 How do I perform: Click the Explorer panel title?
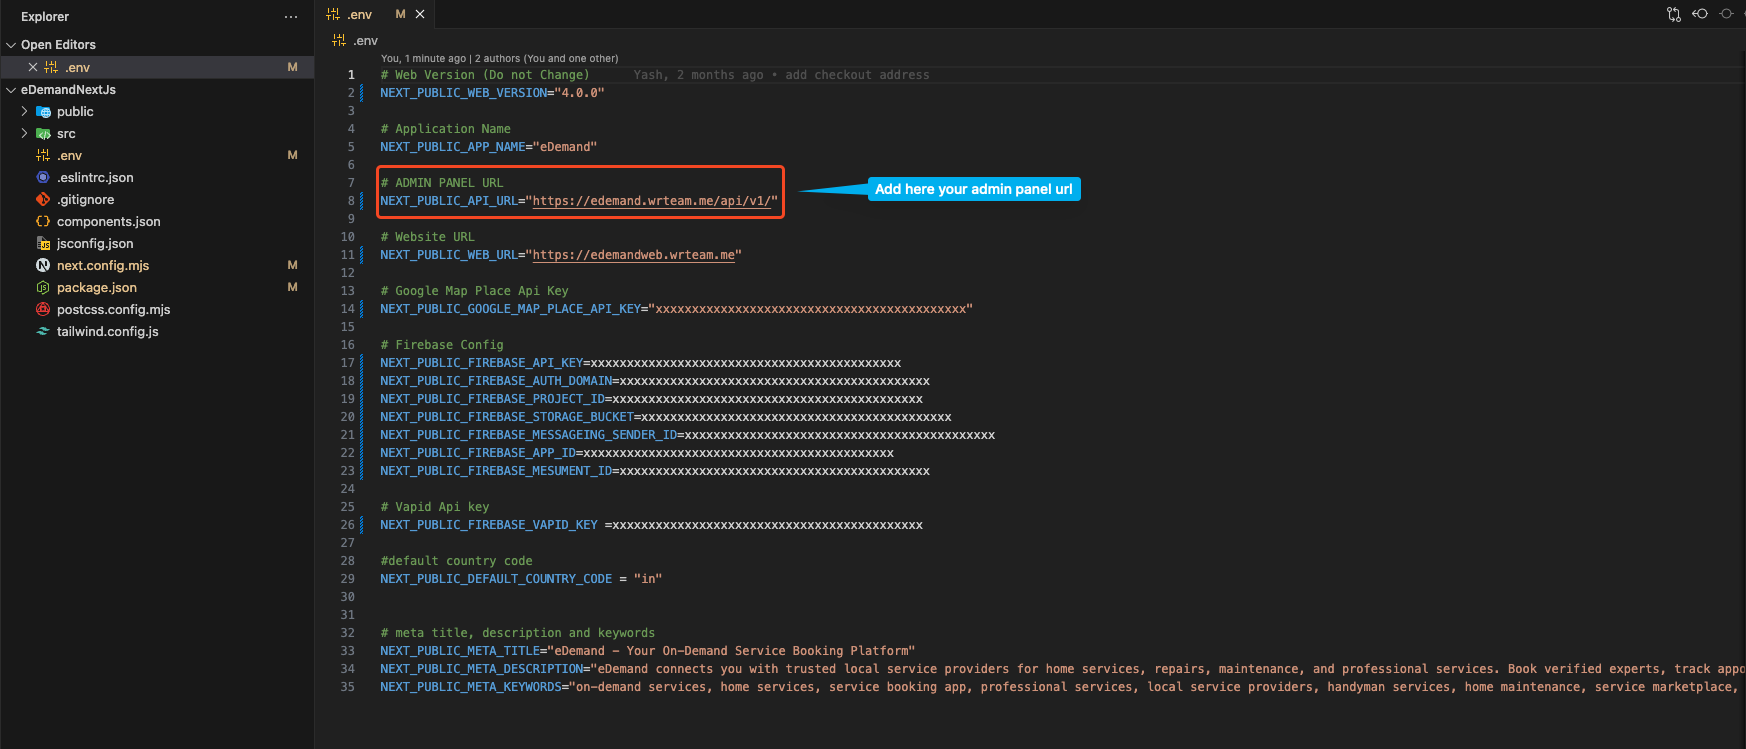45,17
